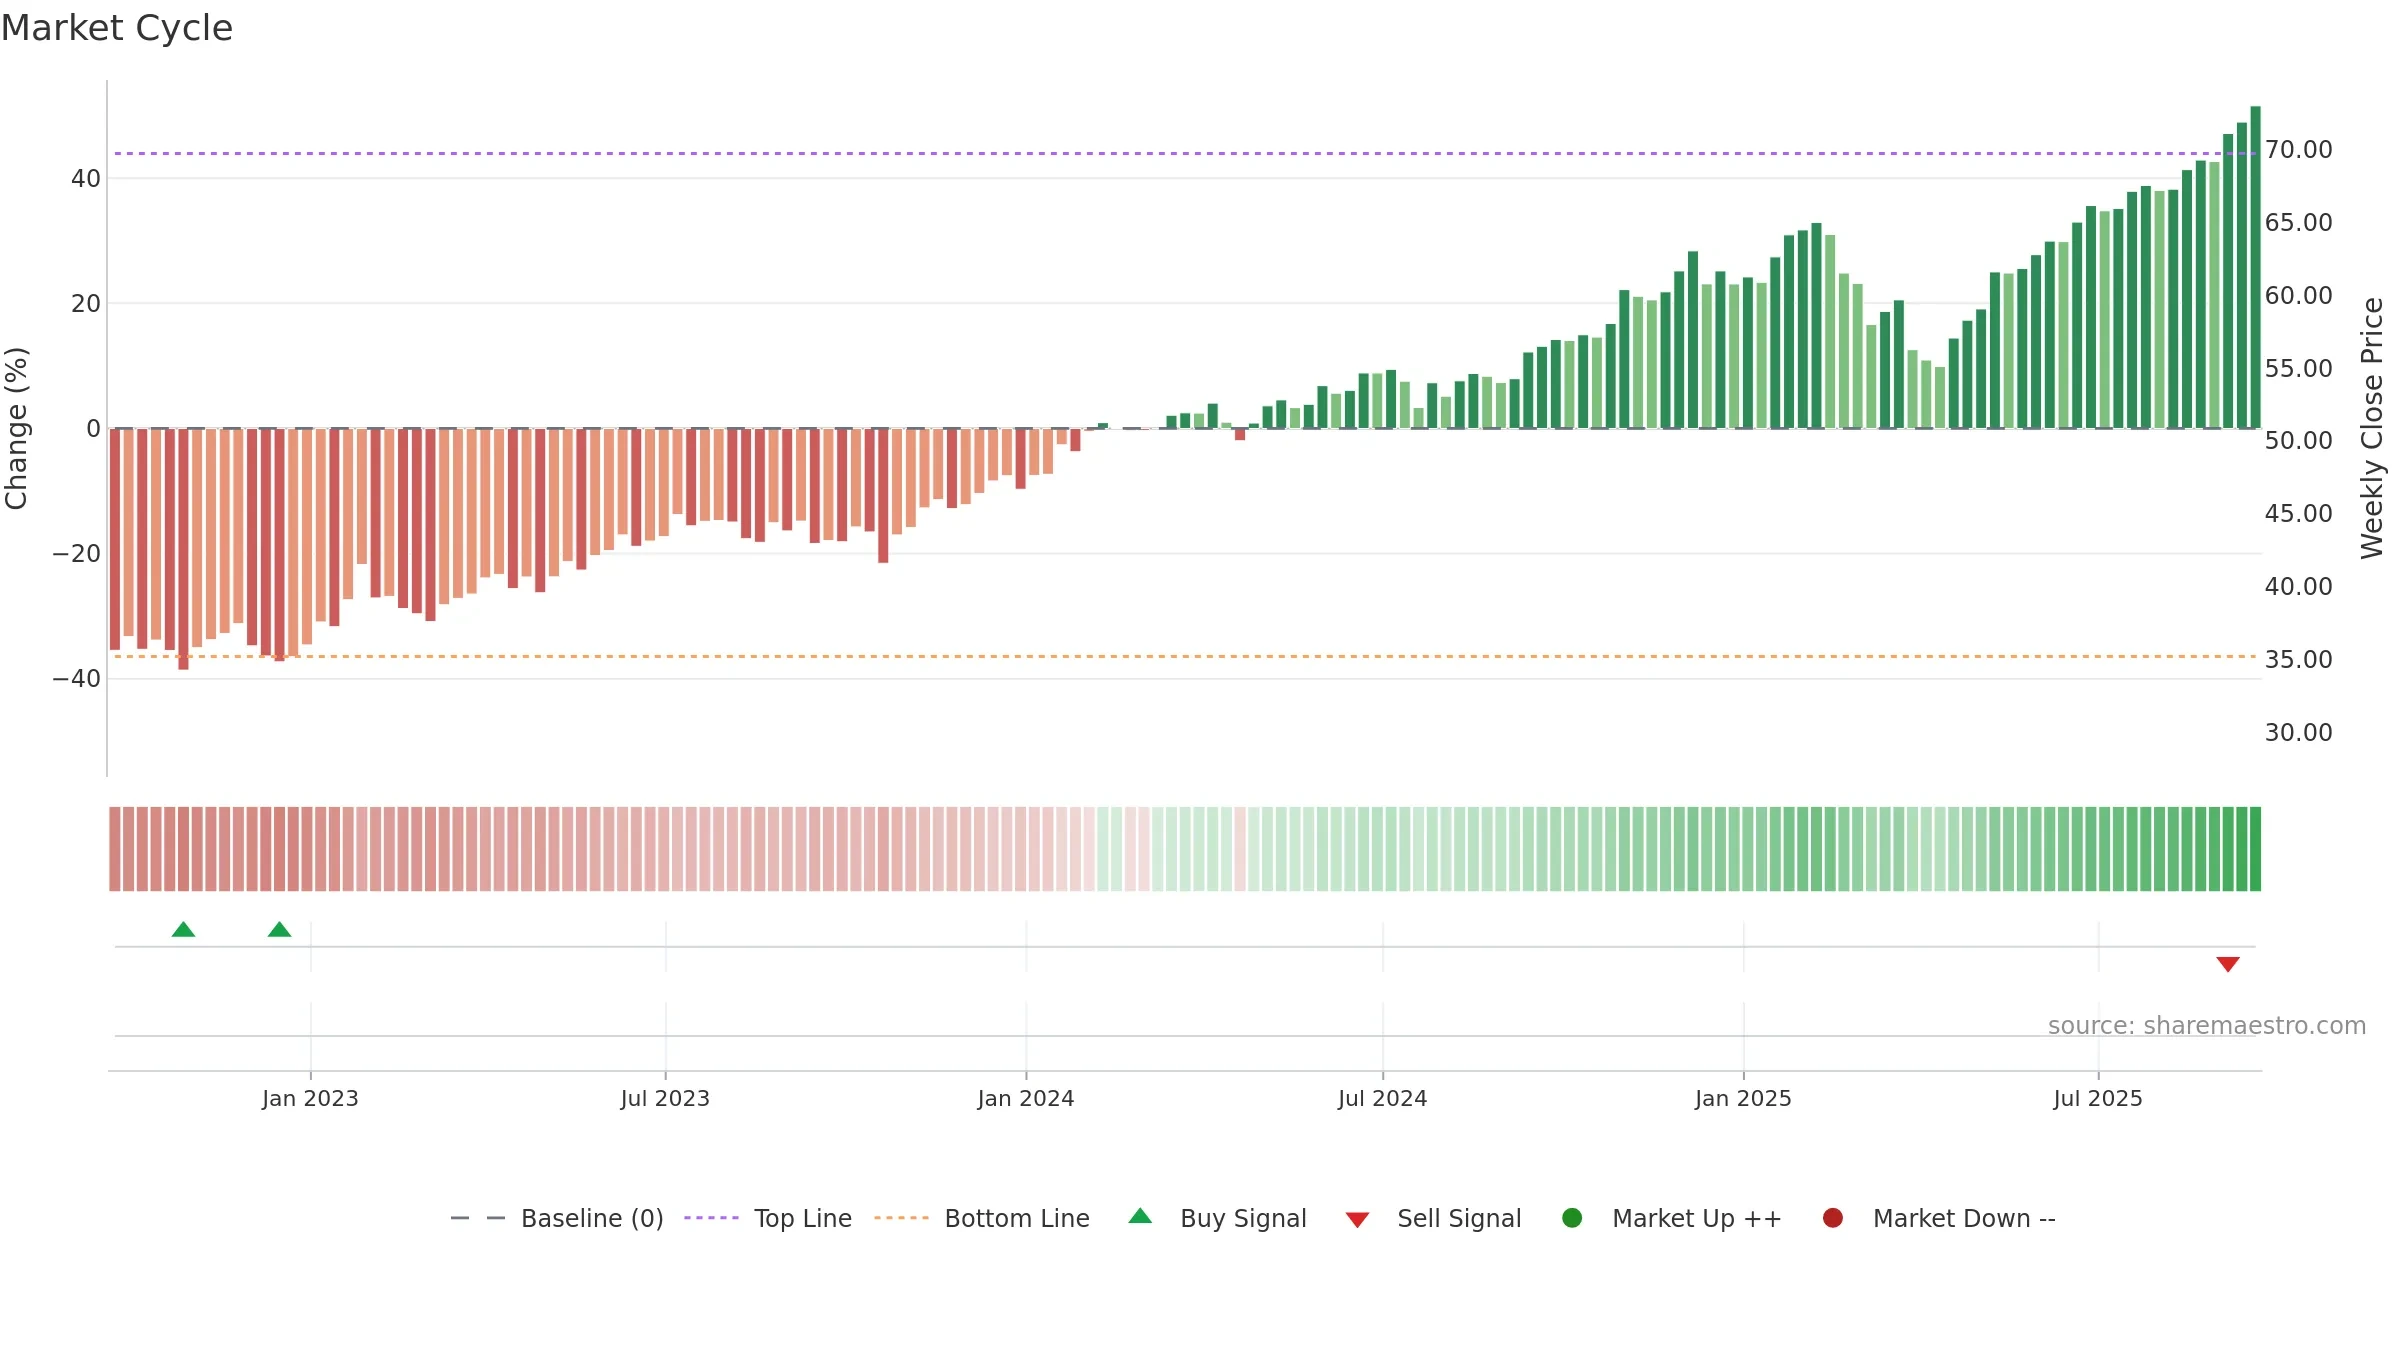Toggle the Baseline (0) legend entry

click(x=557, y=1218)
